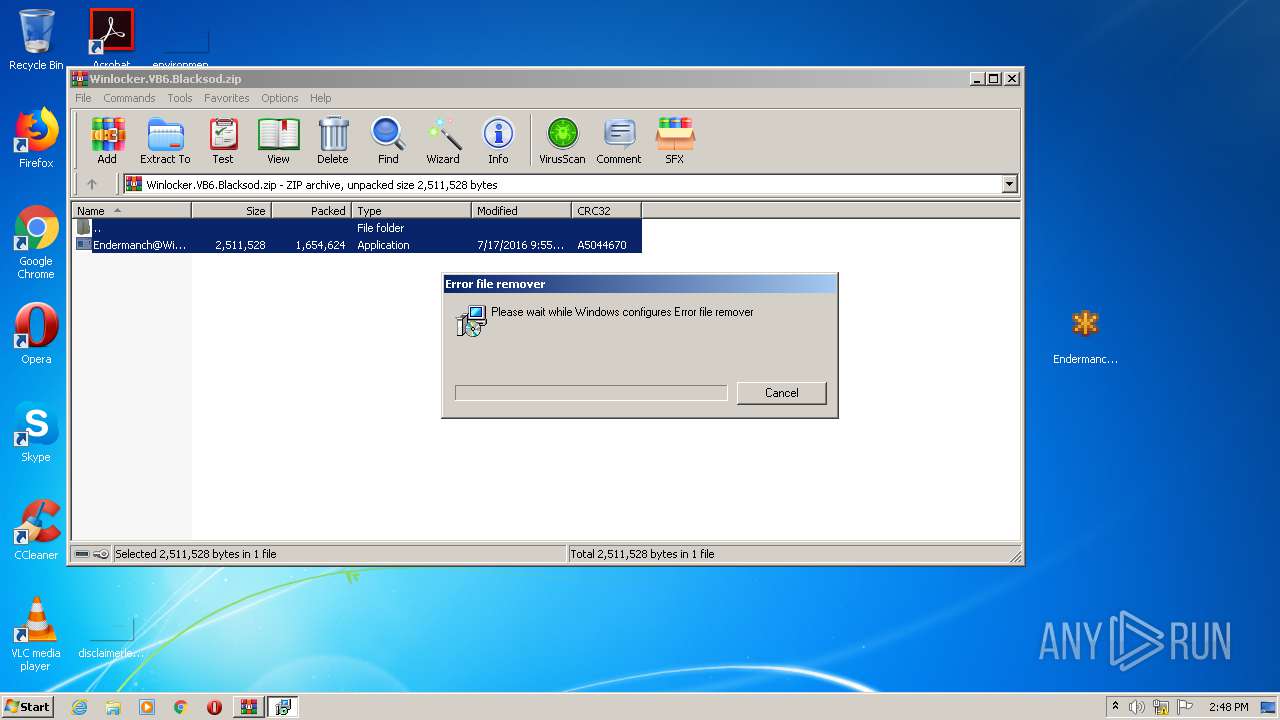Sort the list by Name column
This screenshot has height=720, width=1280.
point(131,210)
